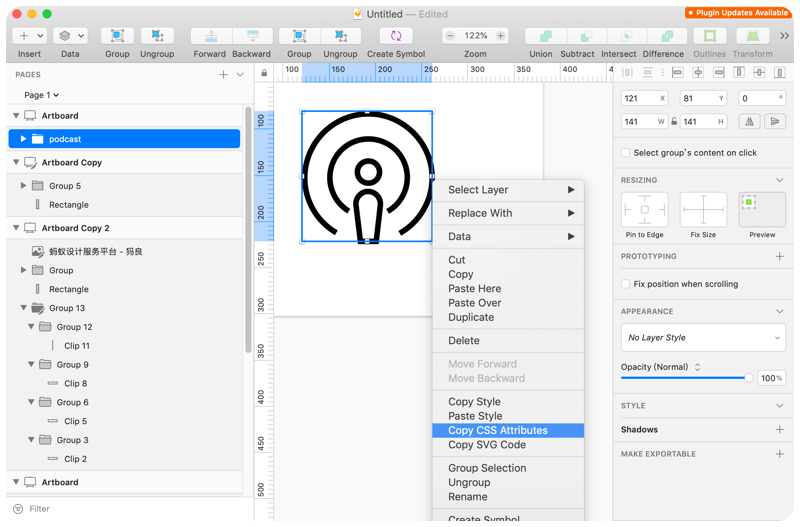Click the Forward arrange icon
Screen dimensions: 800x527
pos(211,36)
